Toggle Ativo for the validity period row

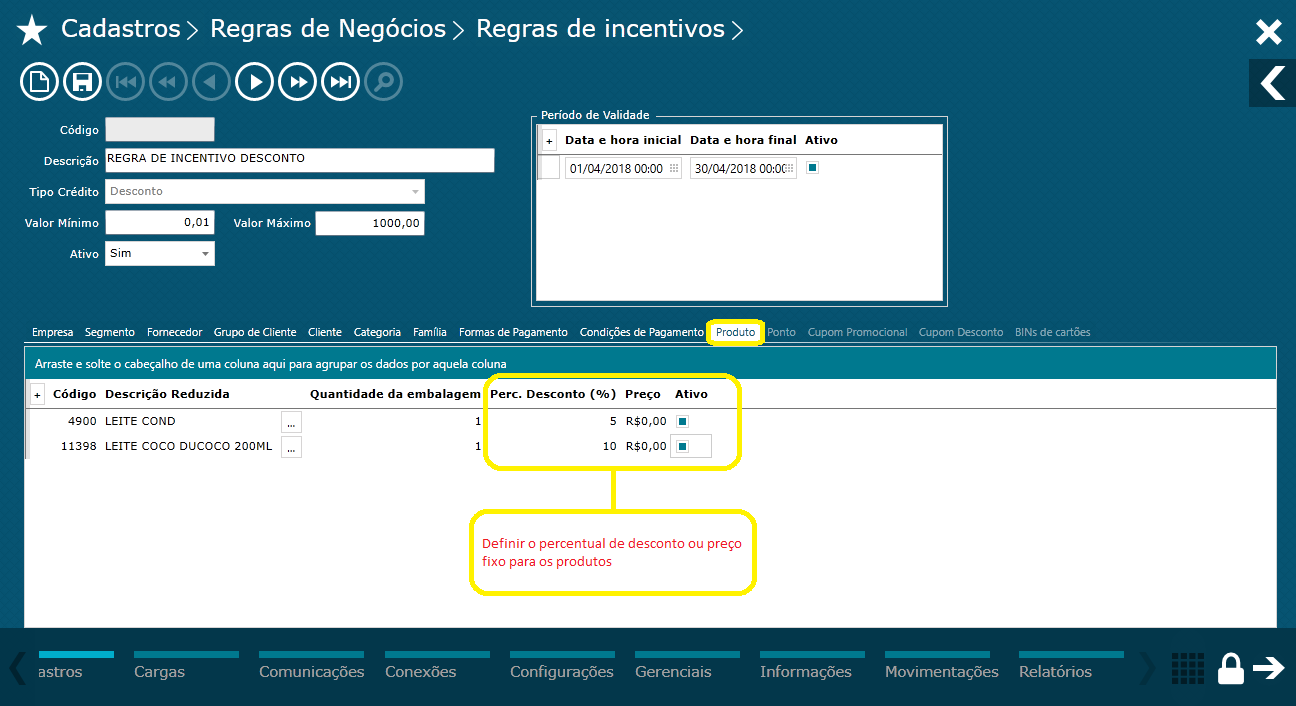pyautogui.click(x=811, y=167)
